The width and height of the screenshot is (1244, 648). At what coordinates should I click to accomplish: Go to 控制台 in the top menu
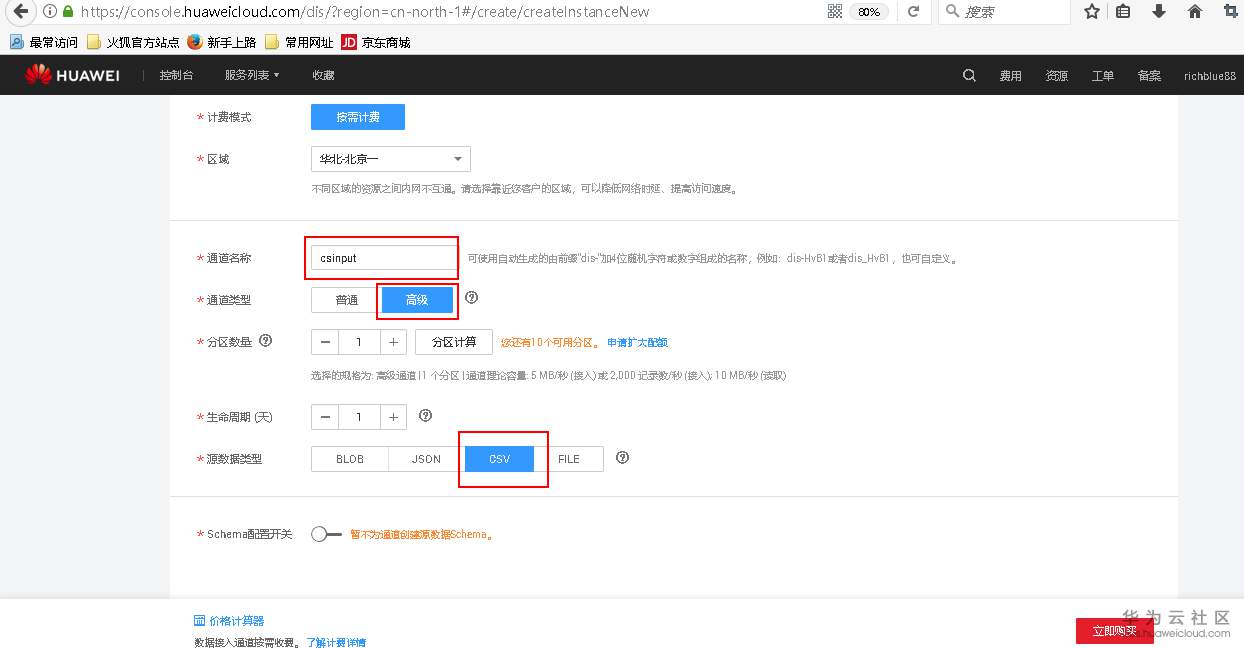177,74
